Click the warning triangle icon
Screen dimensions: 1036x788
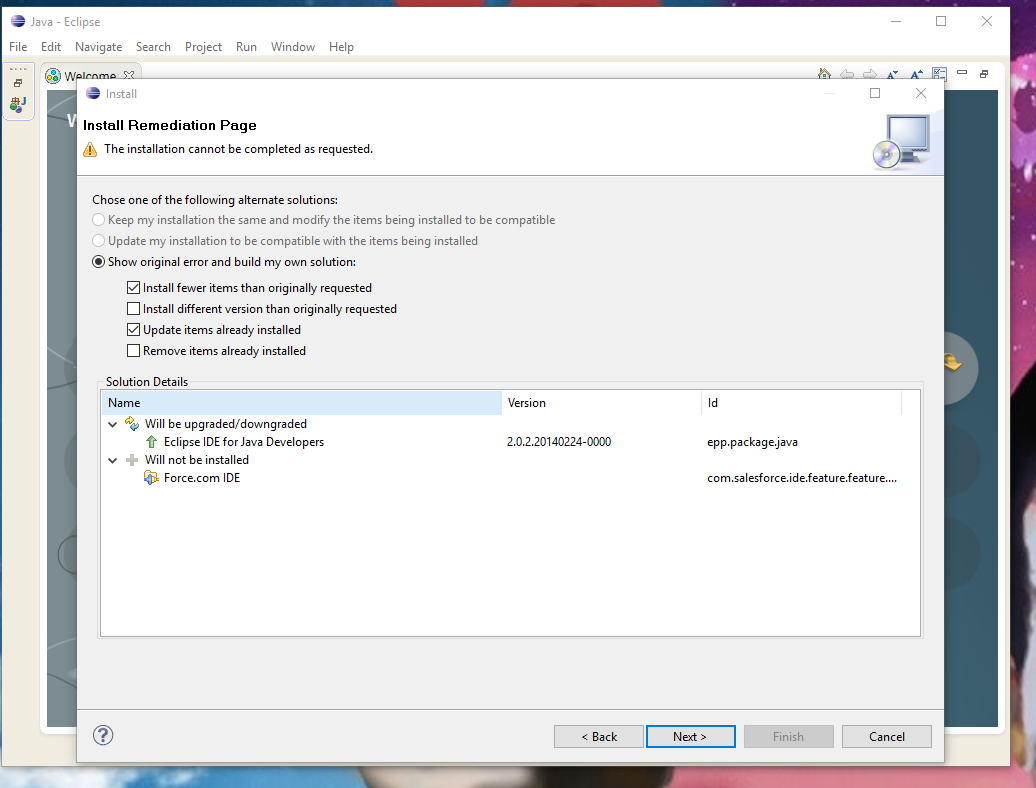tap(90, 149)
